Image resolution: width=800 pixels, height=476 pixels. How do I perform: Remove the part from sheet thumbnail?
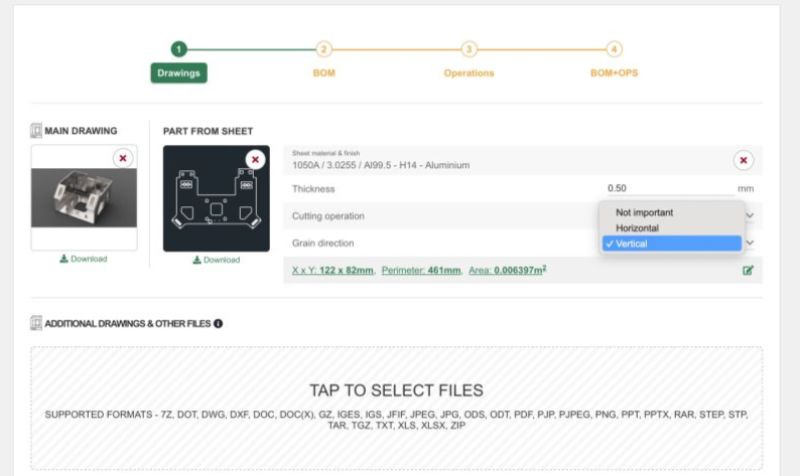(255, 159)
